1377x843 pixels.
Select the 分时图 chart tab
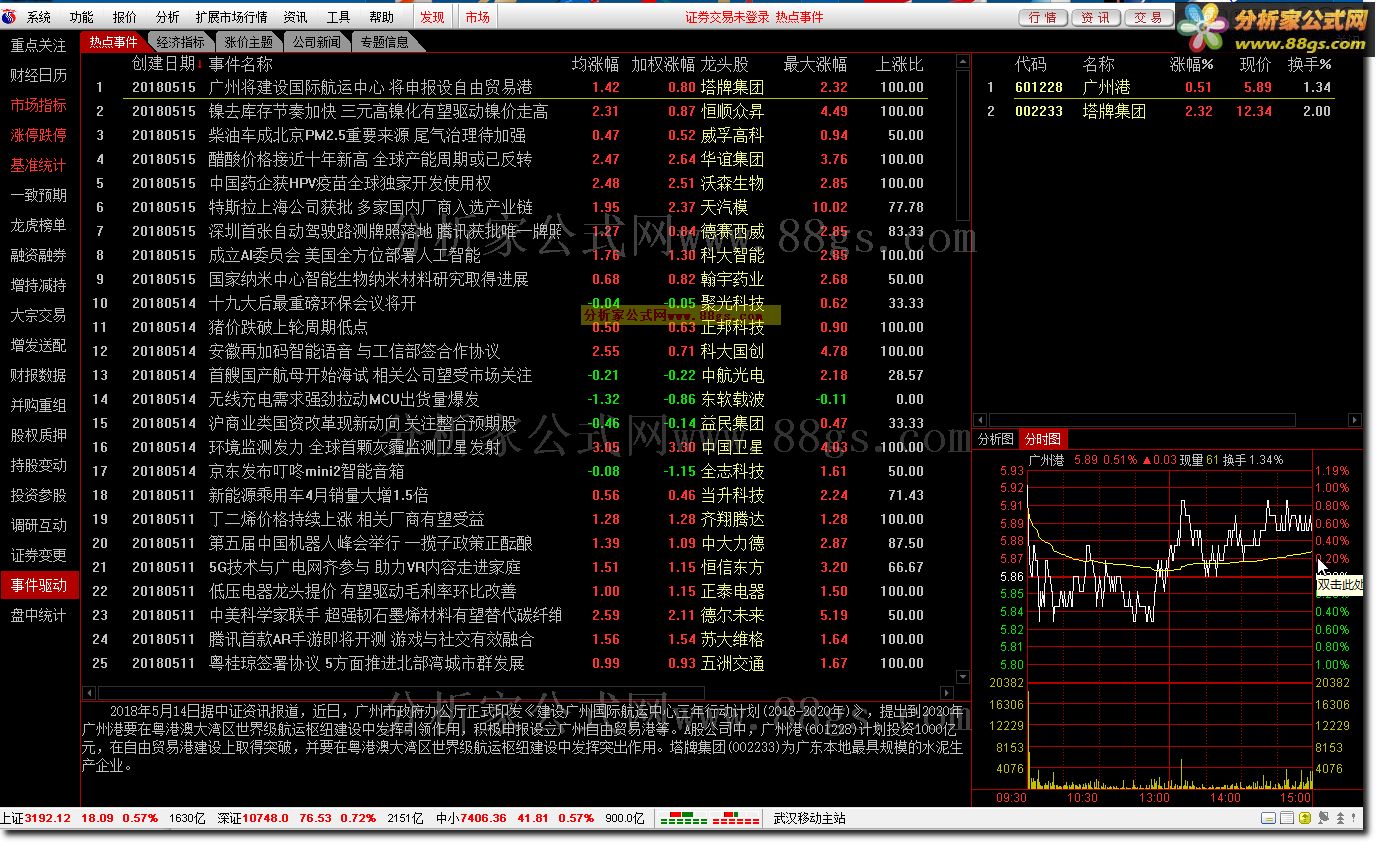point(1043,439)
